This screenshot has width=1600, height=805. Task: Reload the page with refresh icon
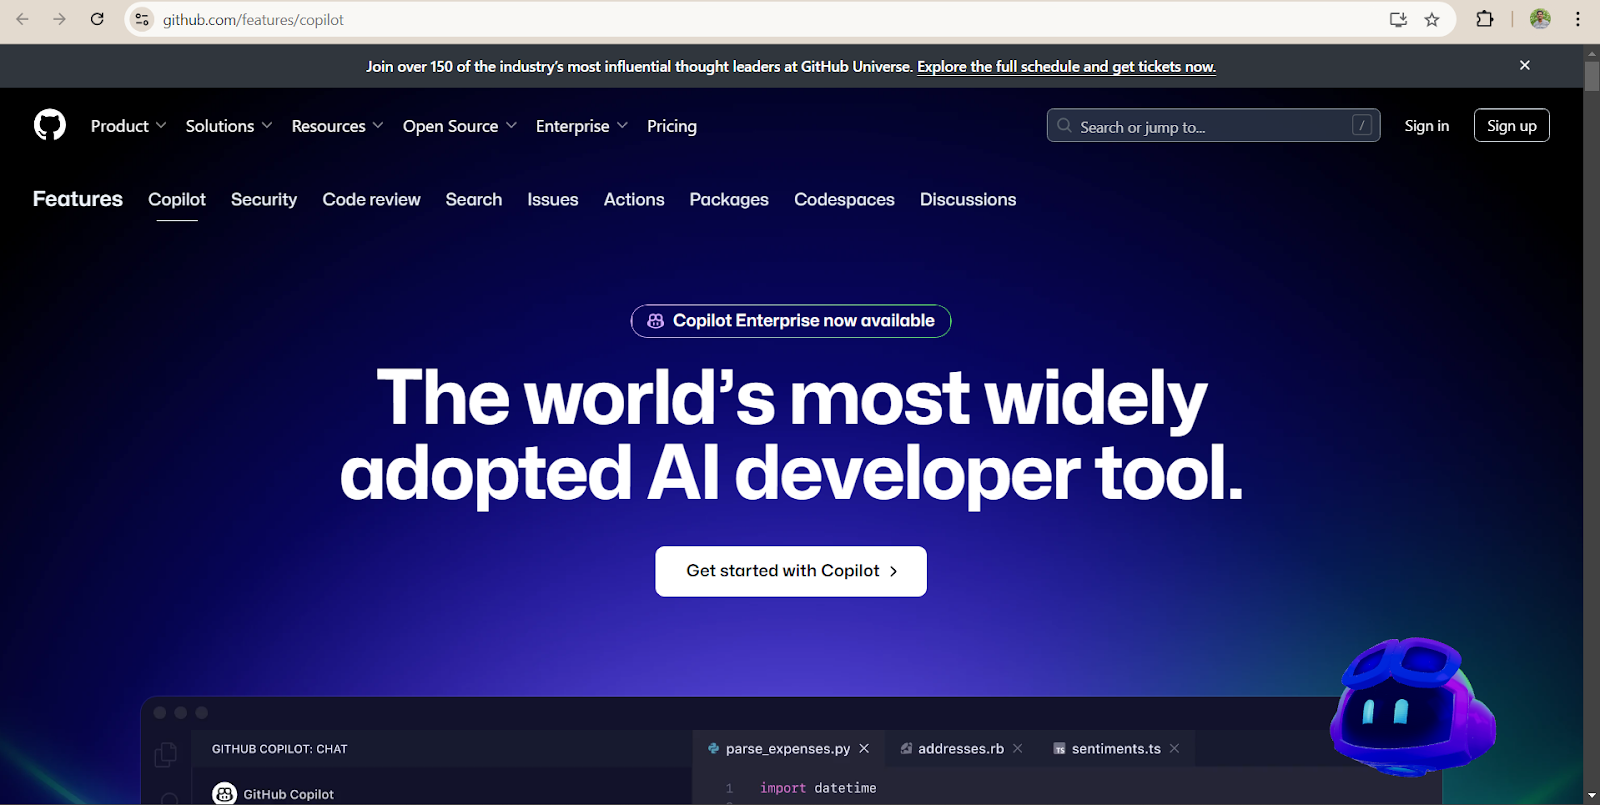point(97,19)
